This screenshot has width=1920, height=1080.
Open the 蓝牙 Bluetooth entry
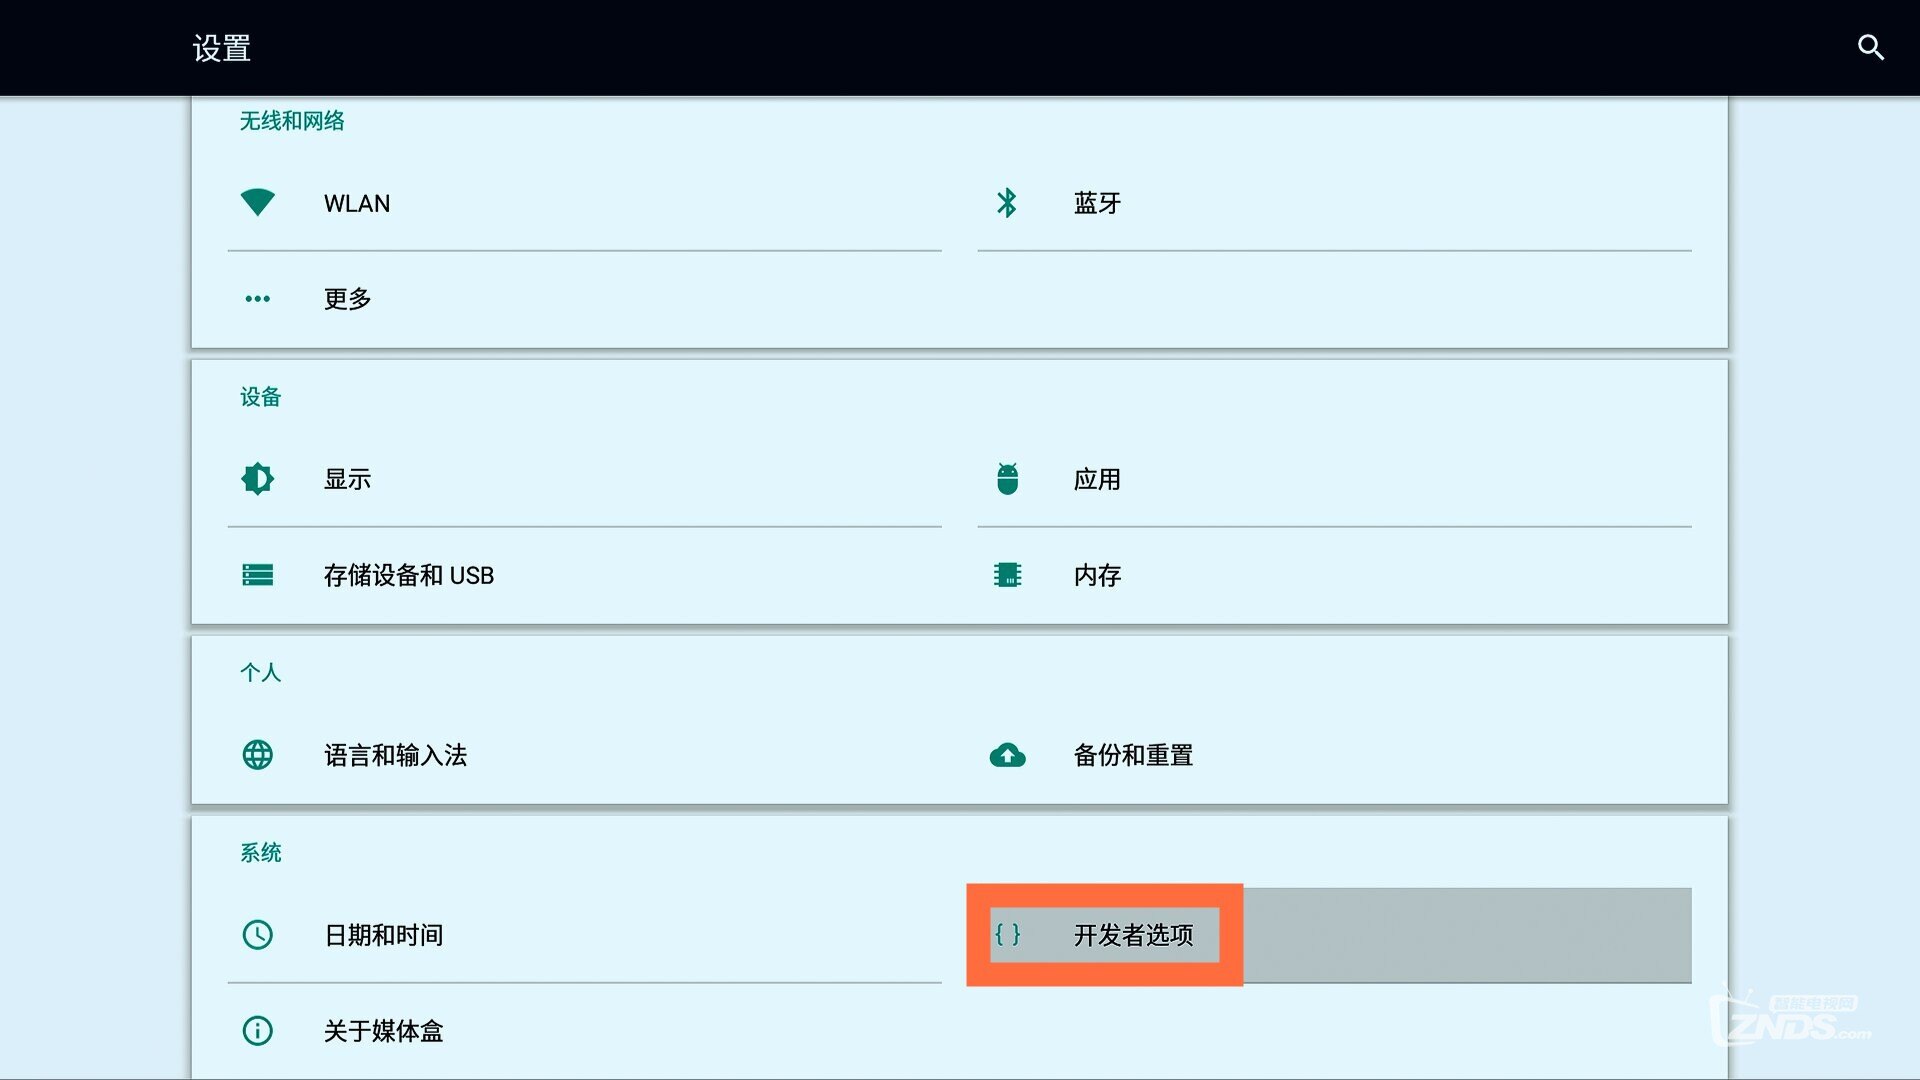tap(1097, 203)
